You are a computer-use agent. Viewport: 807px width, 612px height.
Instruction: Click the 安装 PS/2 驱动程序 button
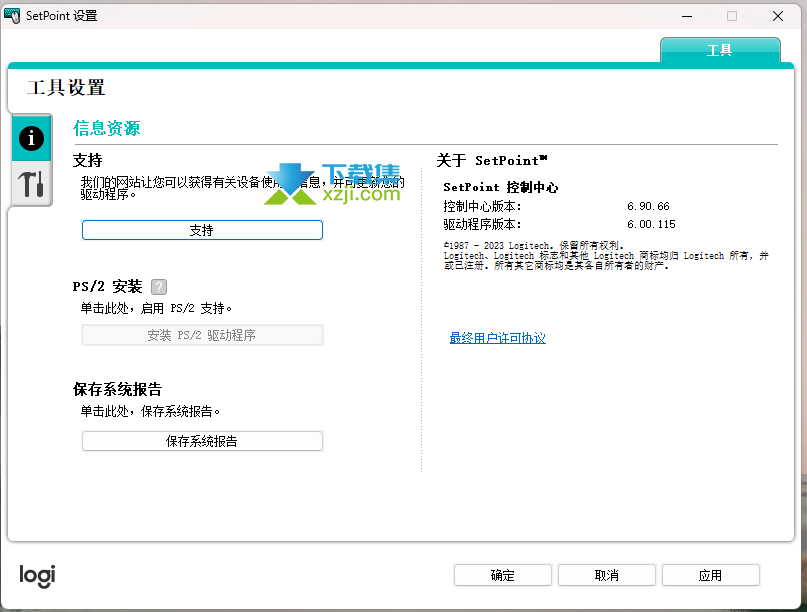click(202, 335)
